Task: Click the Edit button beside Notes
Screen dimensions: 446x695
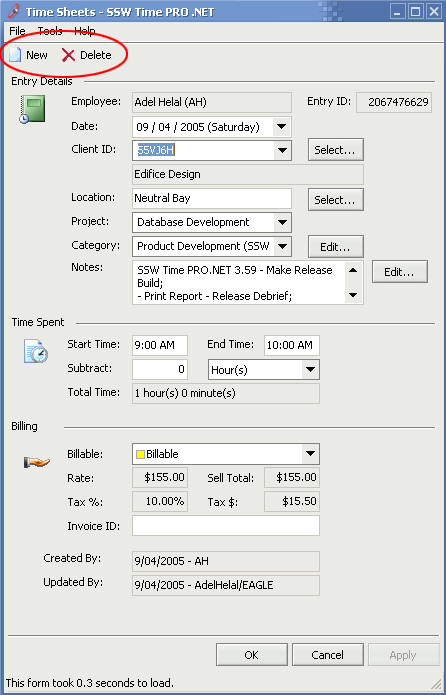Action: click(x=399, y=272)
